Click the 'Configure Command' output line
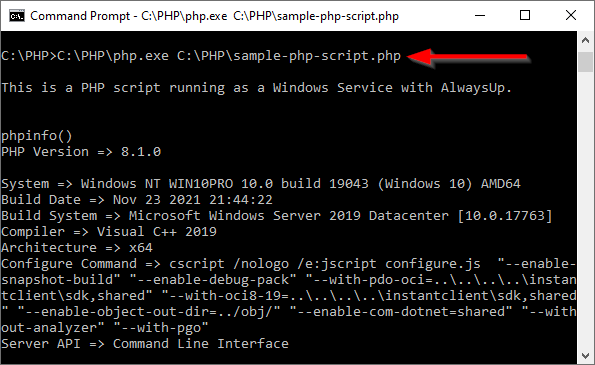Screen dimensions: 595x365 coord(289,296)
